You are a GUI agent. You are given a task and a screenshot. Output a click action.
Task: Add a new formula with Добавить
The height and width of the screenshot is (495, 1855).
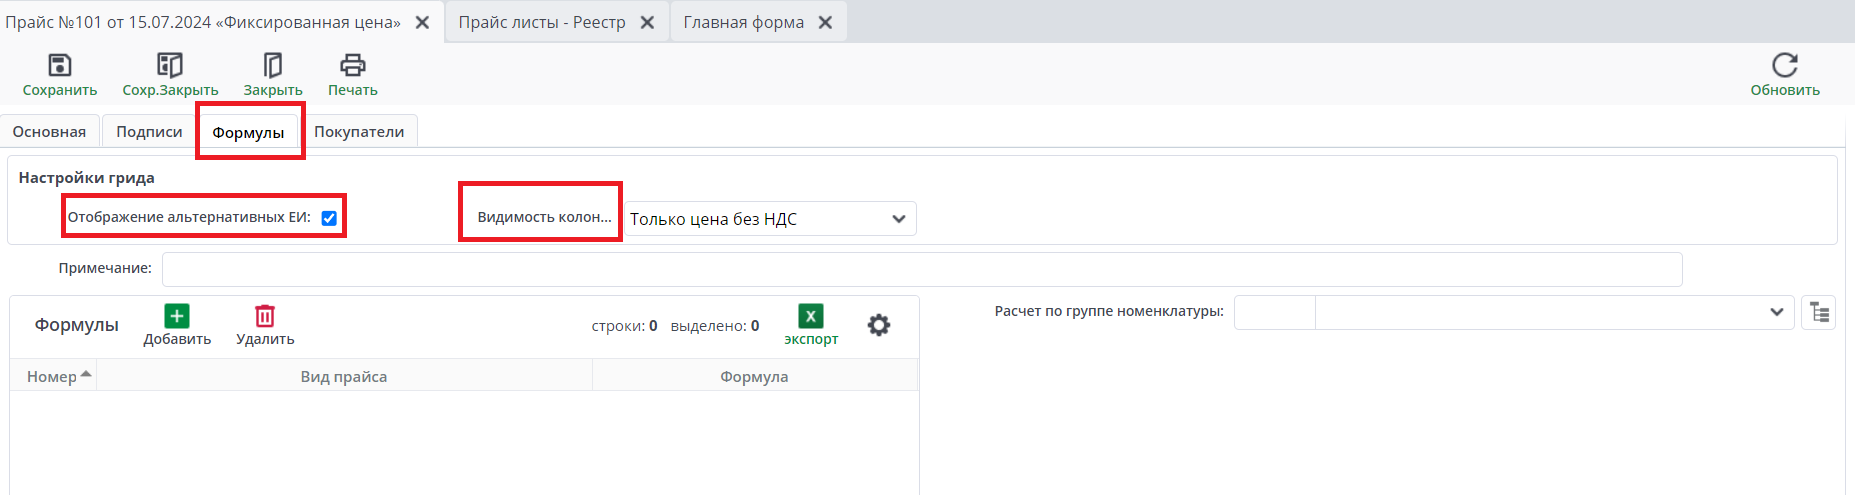177,317
